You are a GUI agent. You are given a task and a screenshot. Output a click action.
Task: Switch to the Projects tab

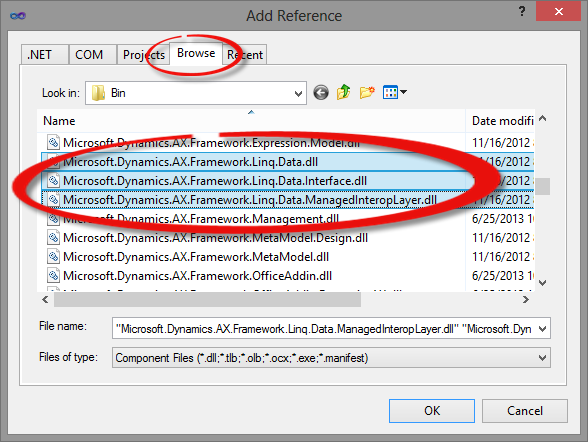pyautogui.click(x=144, y=55)
